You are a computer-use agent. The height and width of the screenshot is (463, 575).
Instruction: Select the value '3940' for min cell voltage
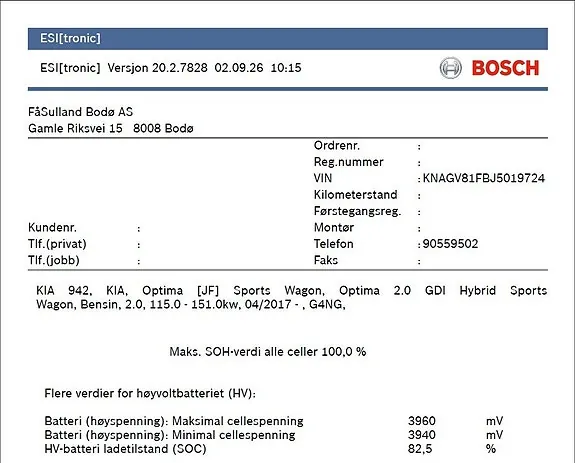(x=422, y=435)
